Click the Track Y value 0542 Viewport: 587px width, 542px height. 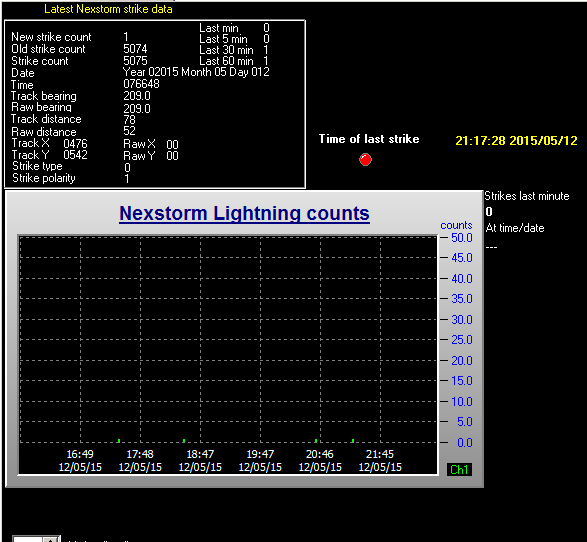click(x=75, y=155)
